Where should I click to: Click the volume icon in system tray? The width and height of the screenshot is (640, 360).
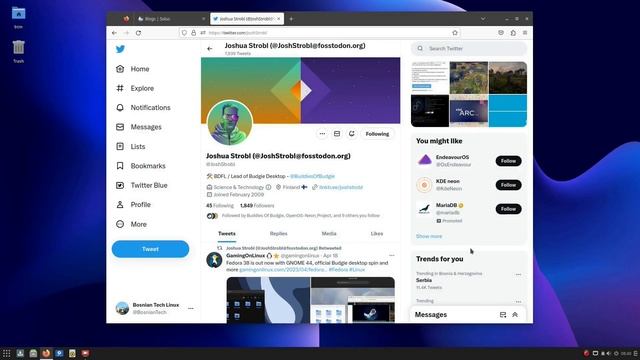[x=609, y=353]
